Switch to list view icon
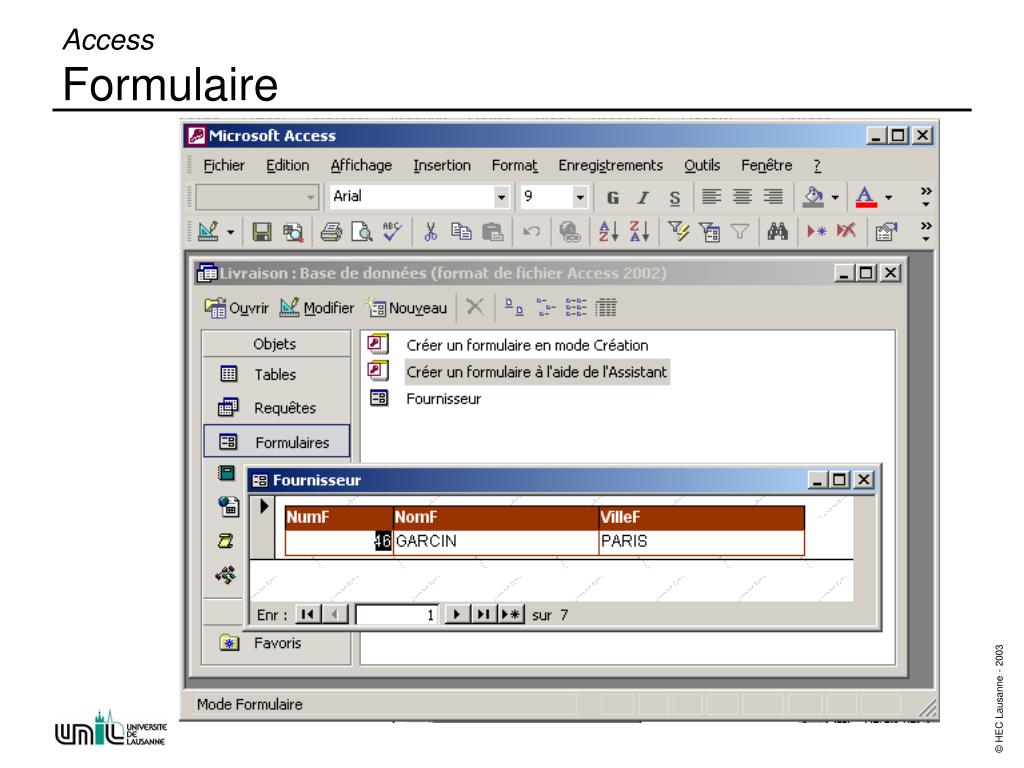 (x=576, y=307)
